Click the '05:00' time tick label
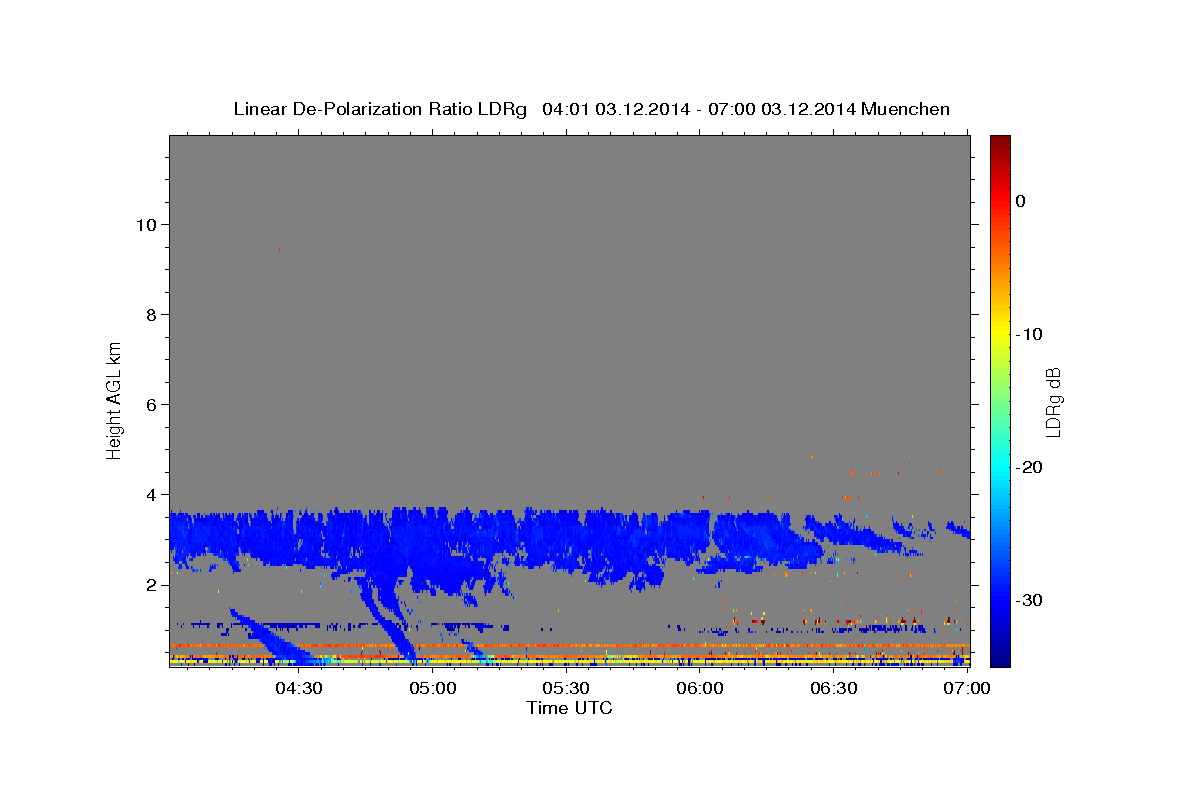1200x800 pixels. point(433,689)
